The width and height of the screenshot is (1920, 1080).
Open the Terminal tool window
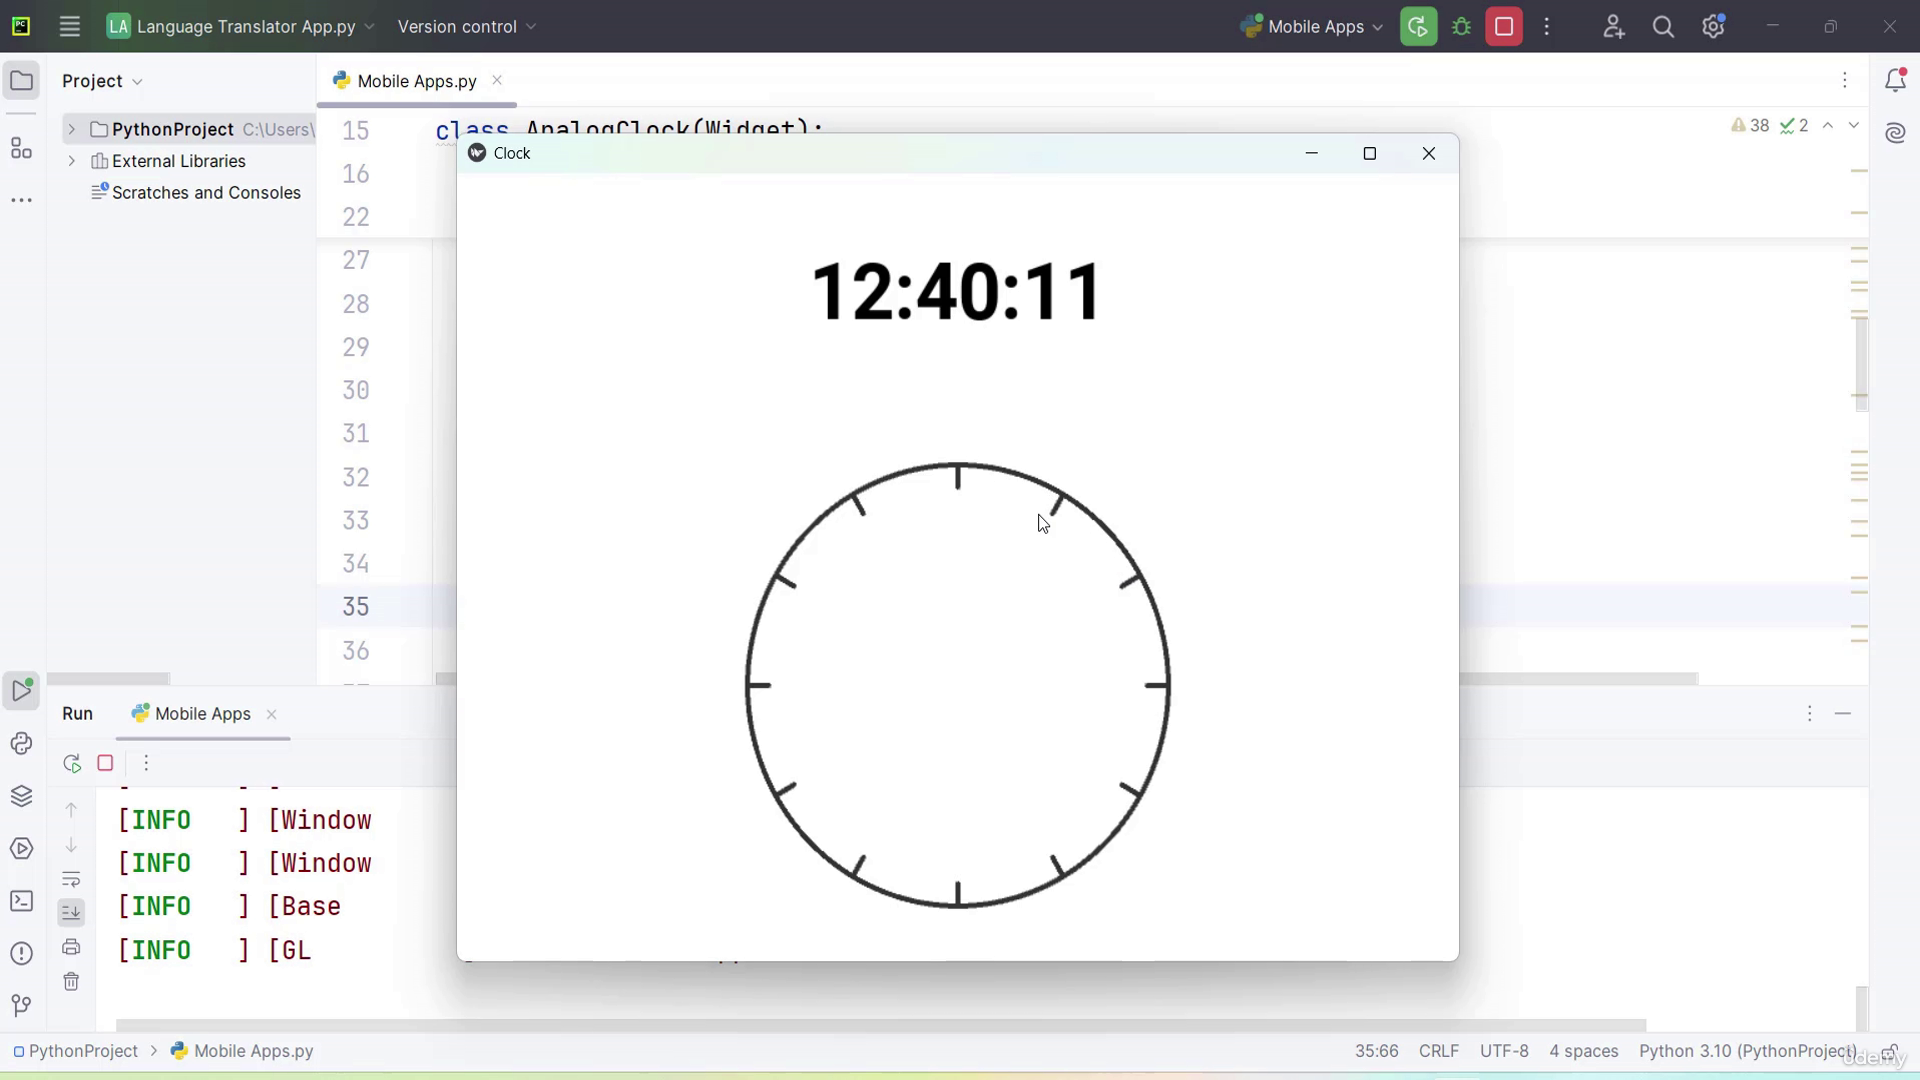click(x=21, y=901)
